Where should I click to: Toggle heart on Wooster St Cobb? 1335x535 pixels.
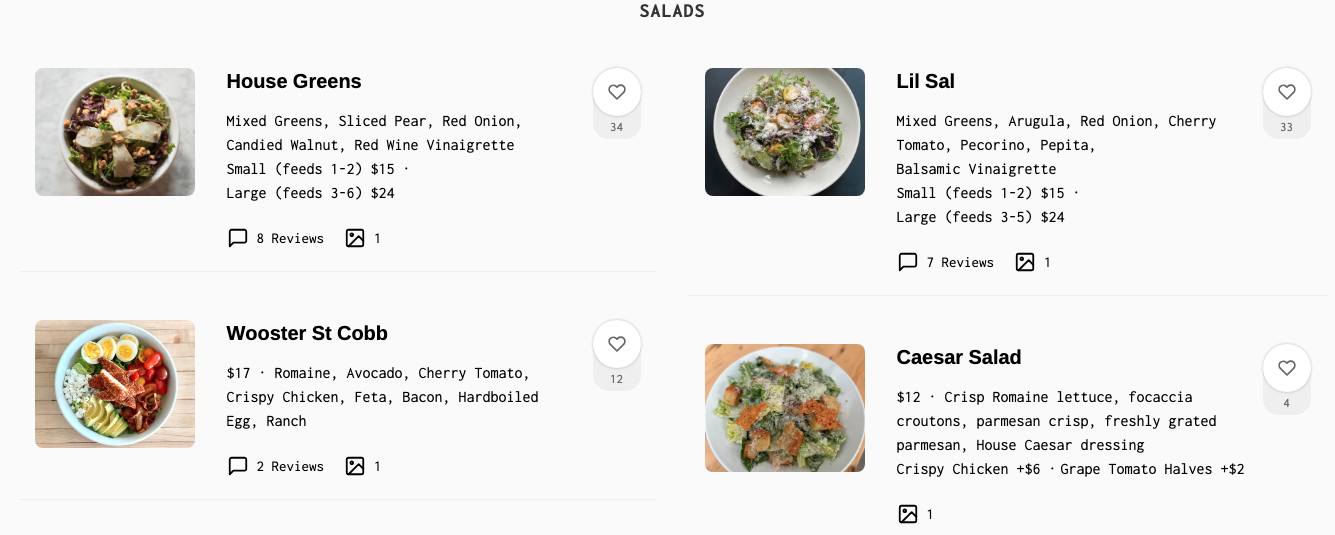[x=617, y=344]
